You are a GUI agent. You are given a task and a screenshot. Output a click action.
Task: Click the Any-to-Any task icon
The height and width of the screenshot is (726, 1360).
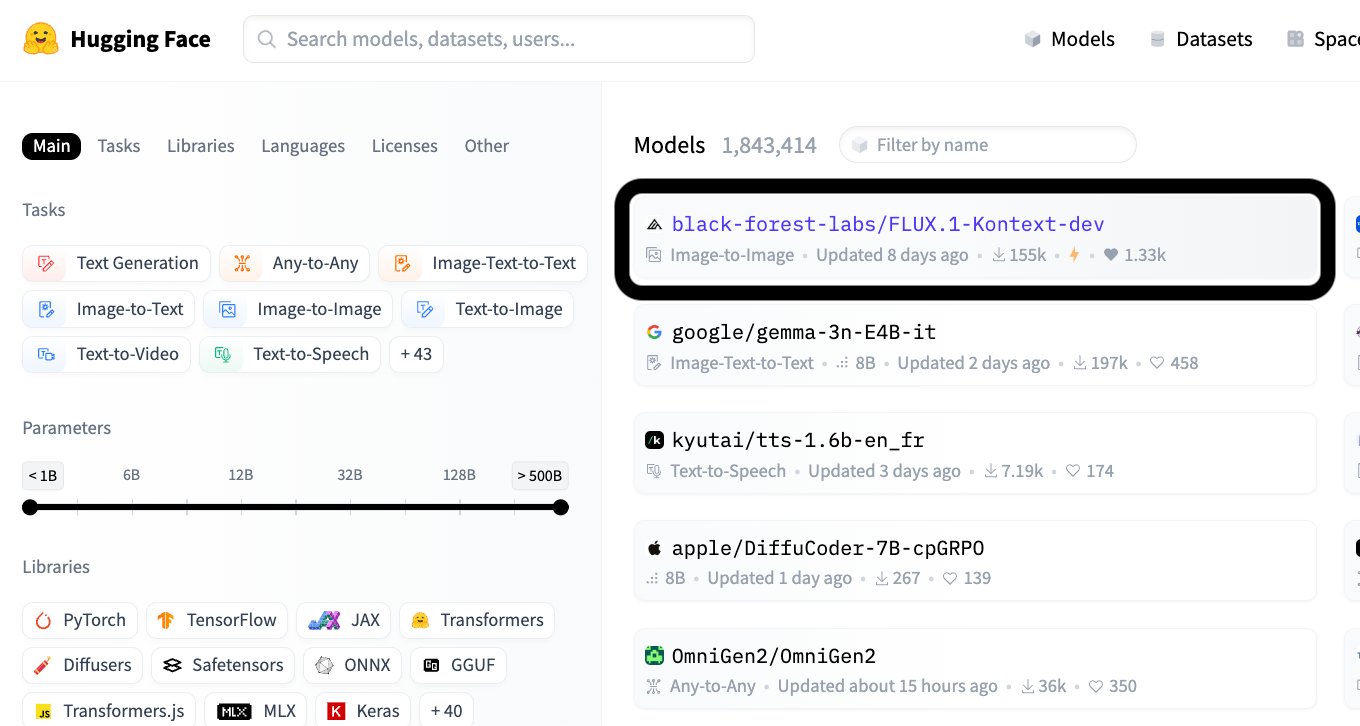[242, 264]
